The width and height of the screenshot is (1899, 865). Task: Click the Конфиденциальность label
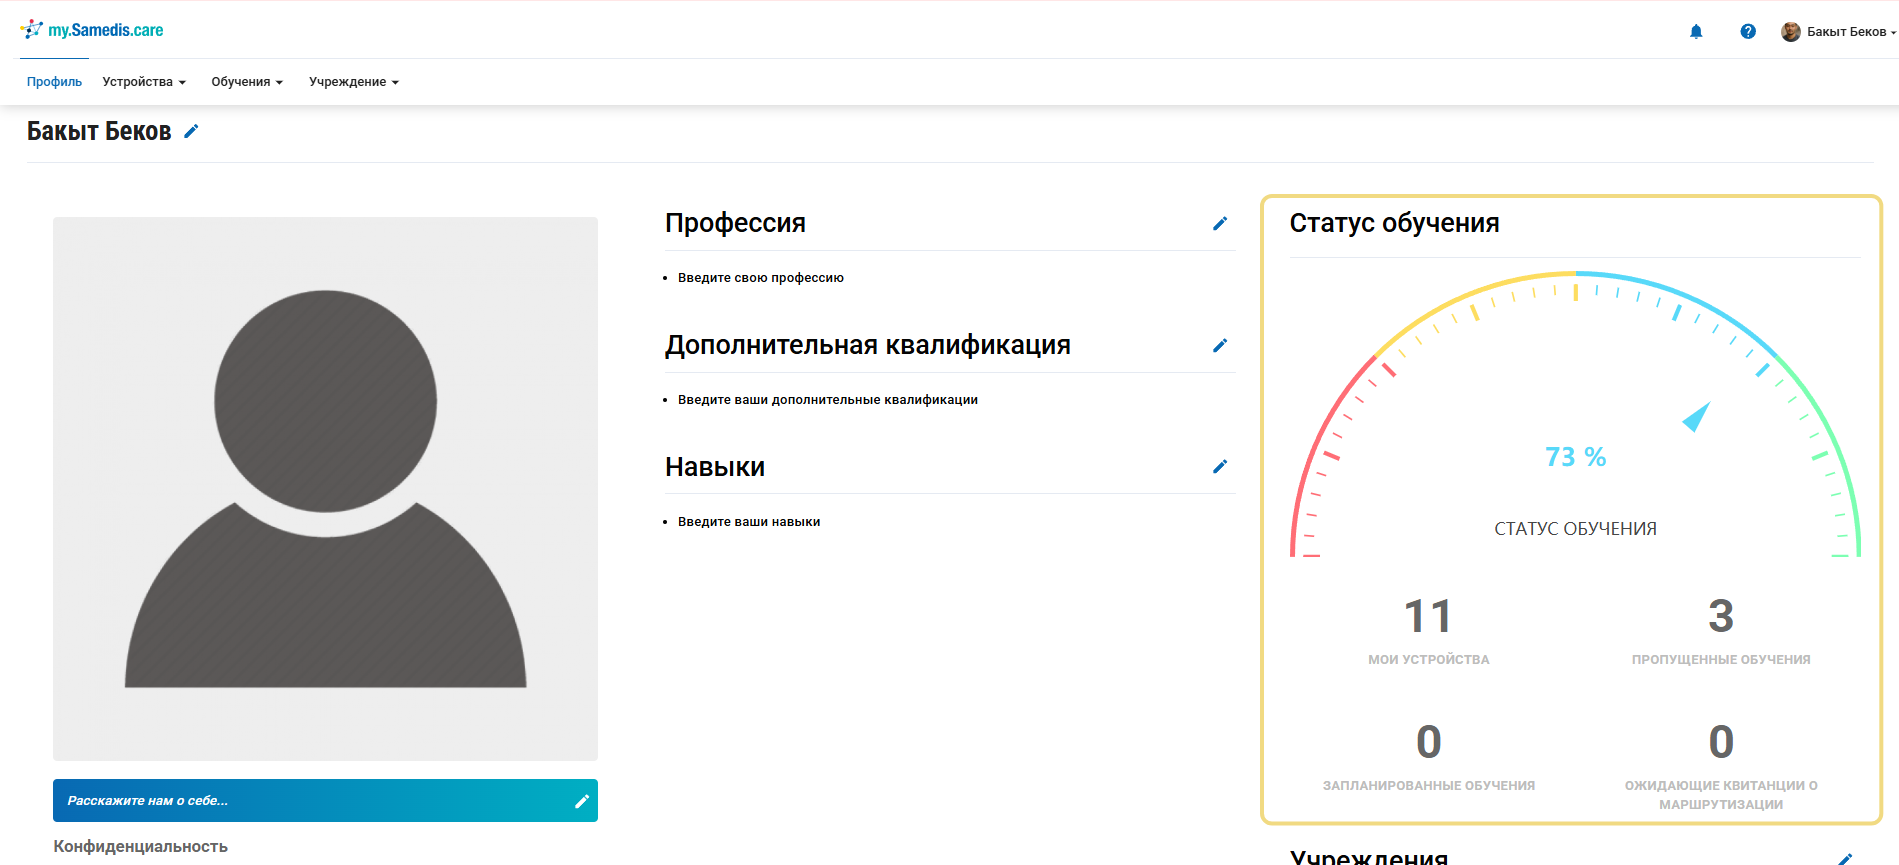pyautogui.click(x=141, y=846)
